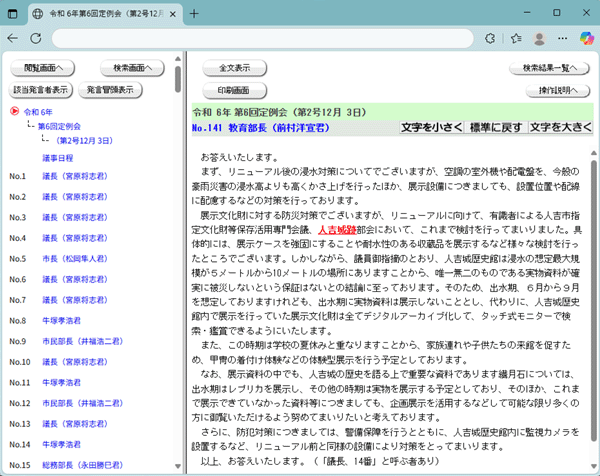The image size is (600, 476).
Task: Click the left panel scrollbar down arrow
Action: 178,466
